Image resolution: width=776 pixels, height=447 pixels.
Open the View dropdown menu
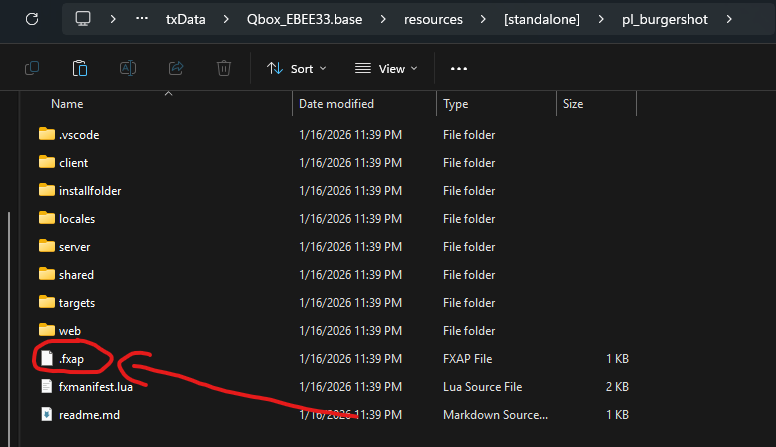coord(386,68)
